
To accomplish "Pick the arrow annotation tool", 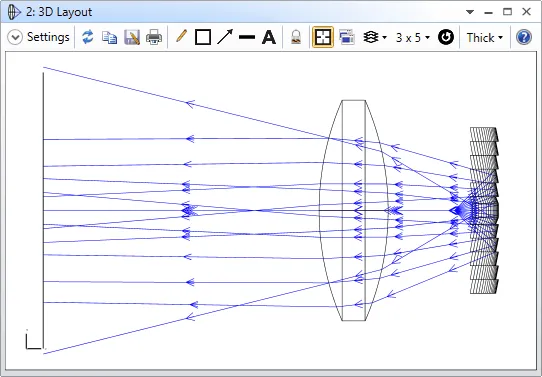I will [225, 37].
